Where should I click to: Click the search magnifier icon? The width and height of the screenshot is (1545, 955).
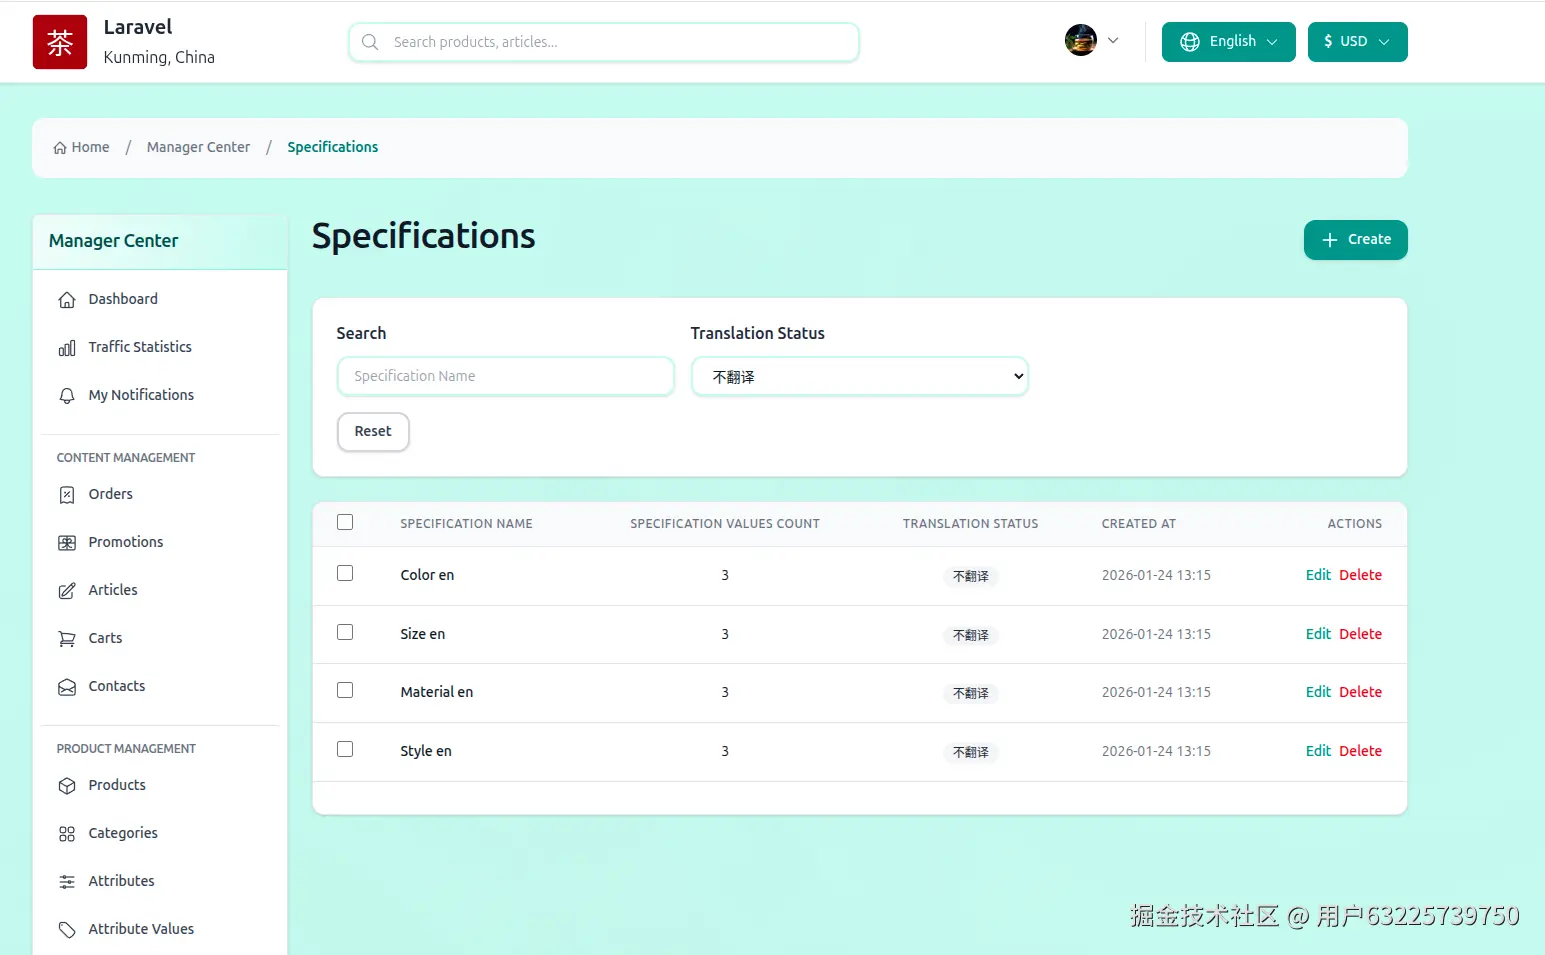[x=370, y=42]
